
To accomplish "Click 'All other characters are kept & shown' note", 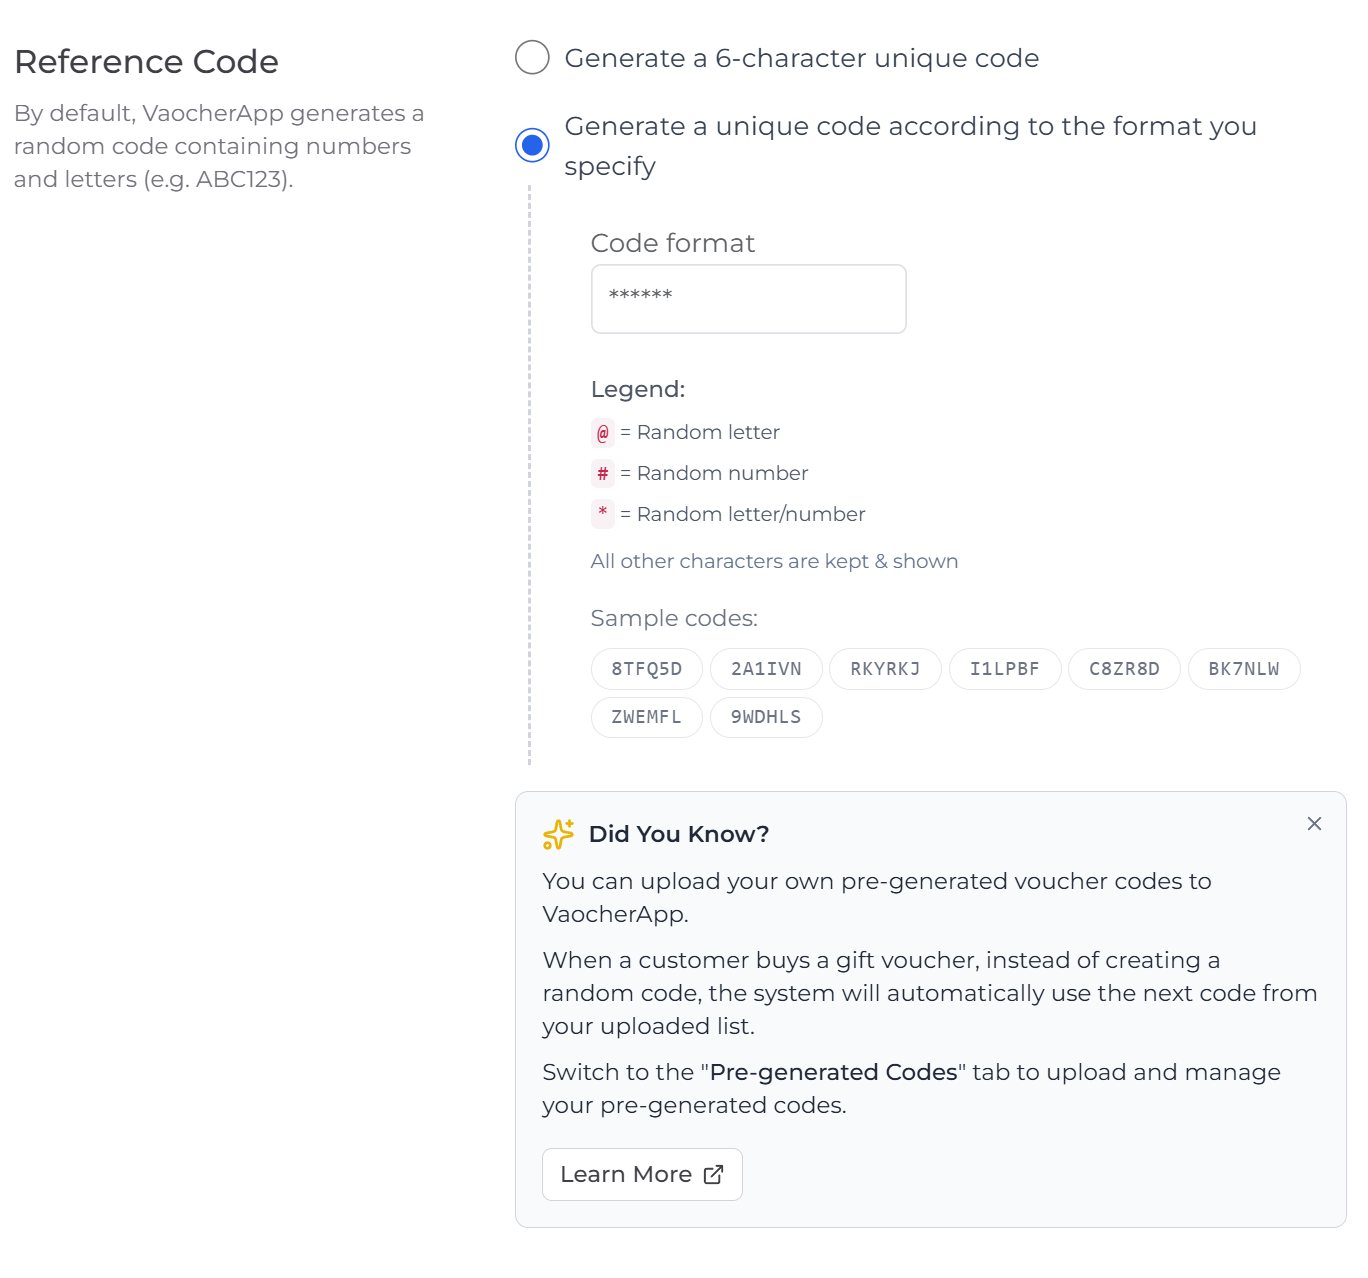I will pyautogui.click(x=774, y=561).
